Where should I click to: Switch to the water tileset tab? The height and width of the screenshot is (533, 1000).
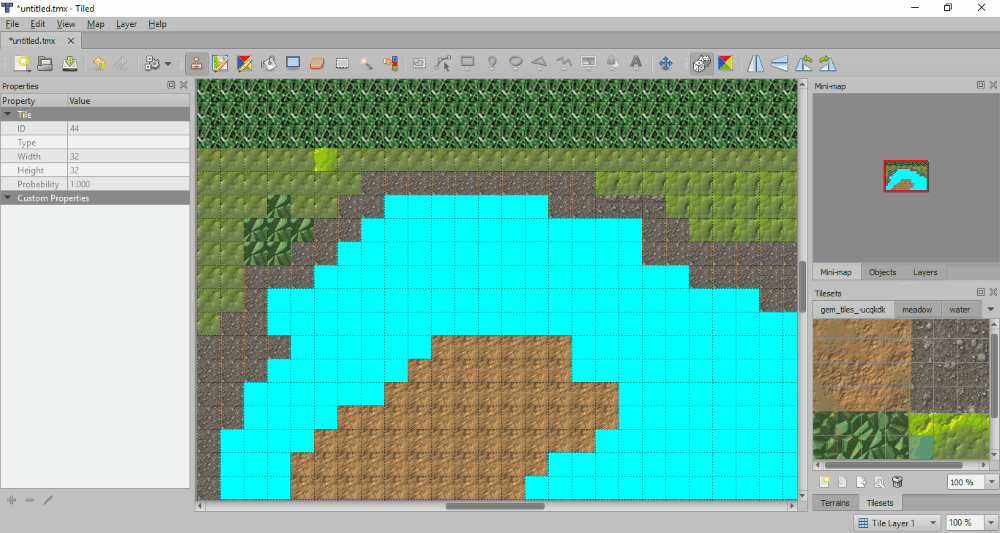tap(959, 310)
